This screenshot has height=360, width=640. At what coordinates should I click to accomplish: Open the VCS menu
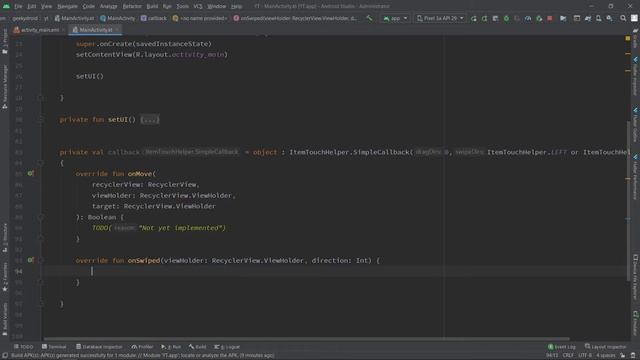point(198,6)
